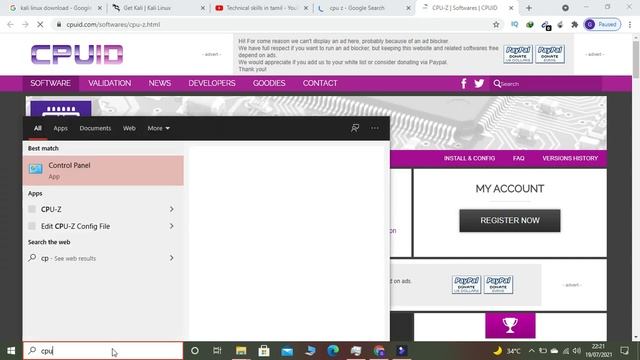Open GOODIES menu item
Image resolution: width=640 pixels, height=360 pixels.
pyautogui.click(x=269, y=83)
